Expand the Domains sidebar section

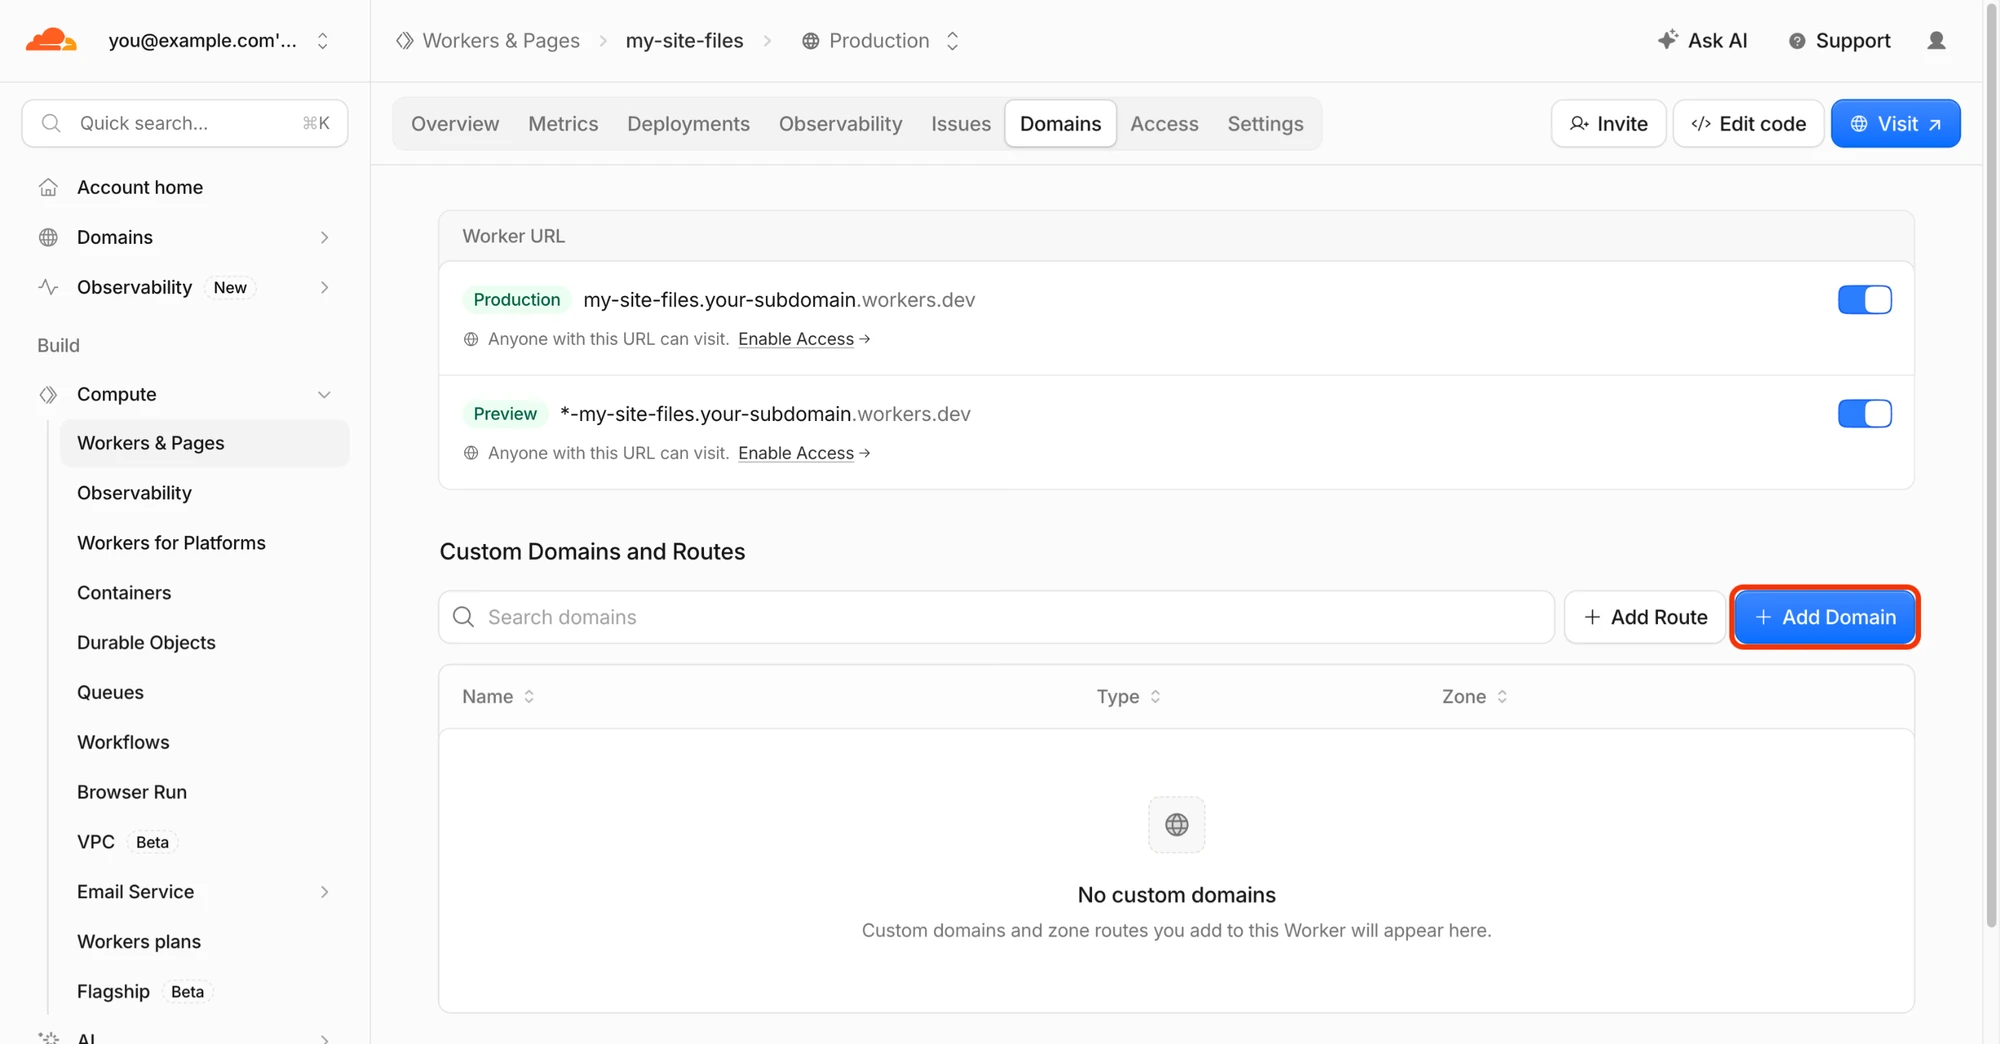point(324,237)
